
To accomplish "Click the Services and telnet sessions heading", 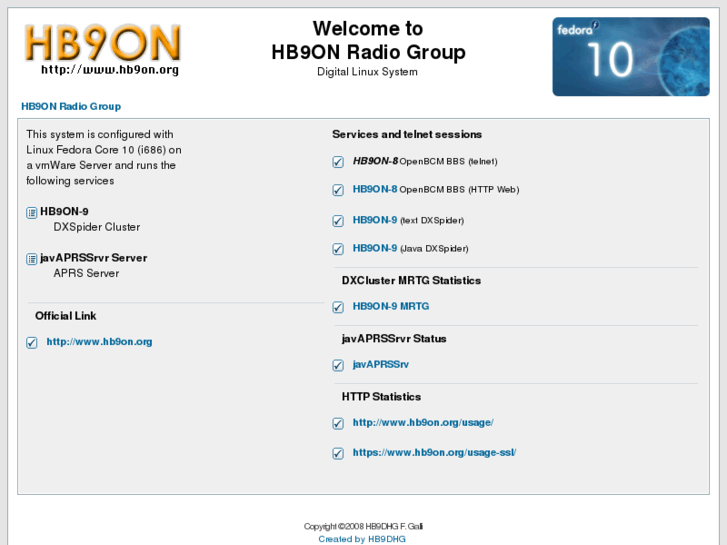I will click(407, 135).
